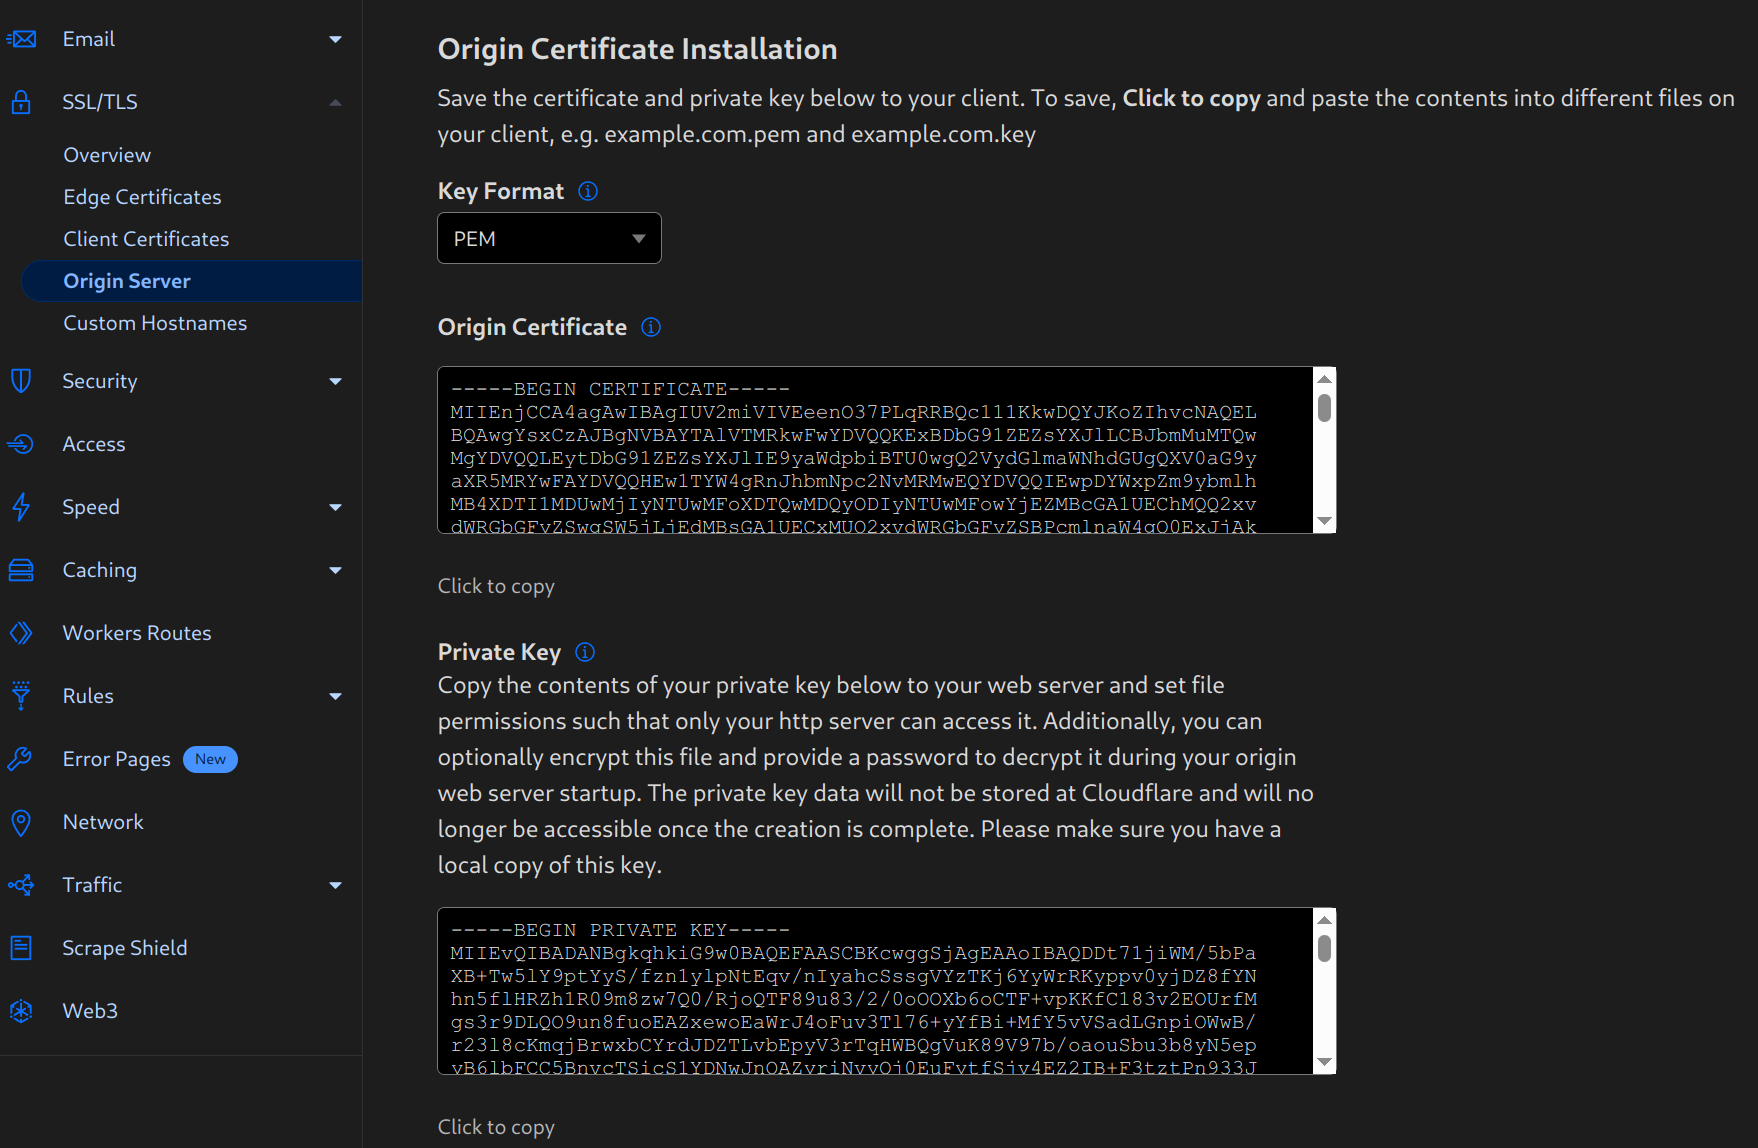Click the BEGIN PRIVATE KEY line

coord(620,930)
